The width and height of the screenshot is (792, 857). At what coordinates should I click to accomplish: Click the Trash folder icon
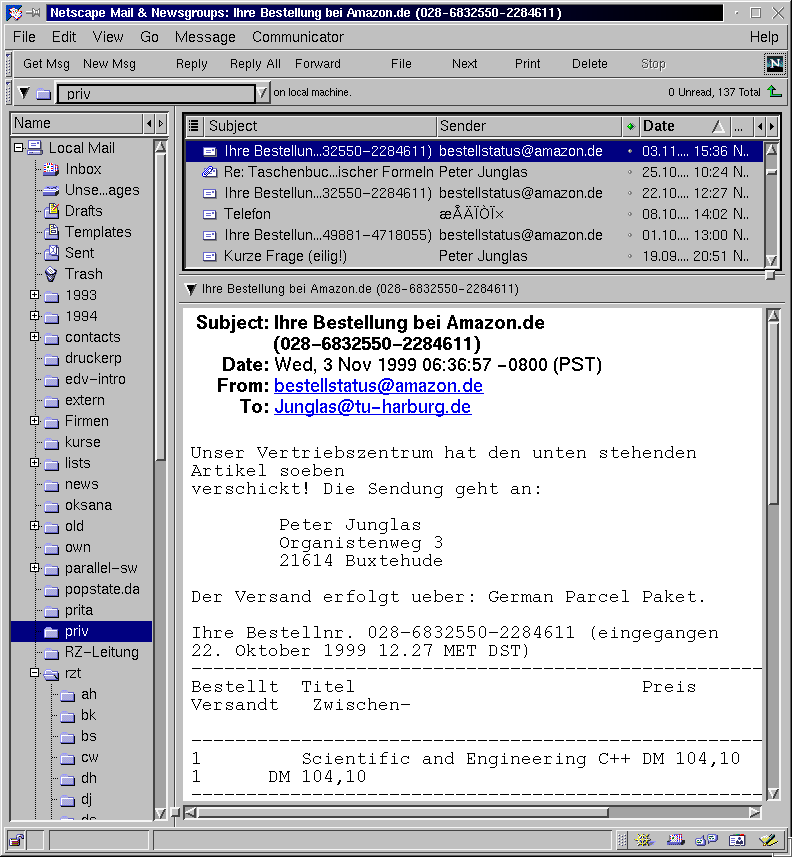click(x=51, y=274)
